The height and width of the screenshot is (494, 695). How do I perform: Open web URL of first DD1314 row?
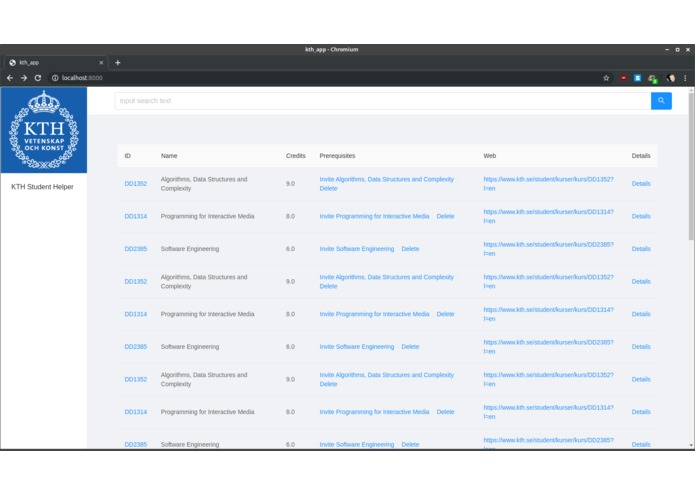point(548,217)
